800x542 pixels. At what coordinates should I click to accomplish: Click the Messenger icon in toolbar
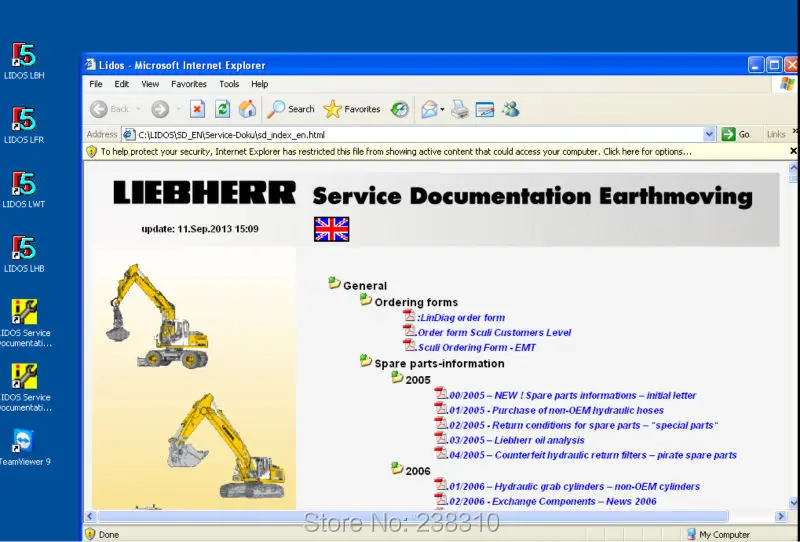tap(510, 109)
